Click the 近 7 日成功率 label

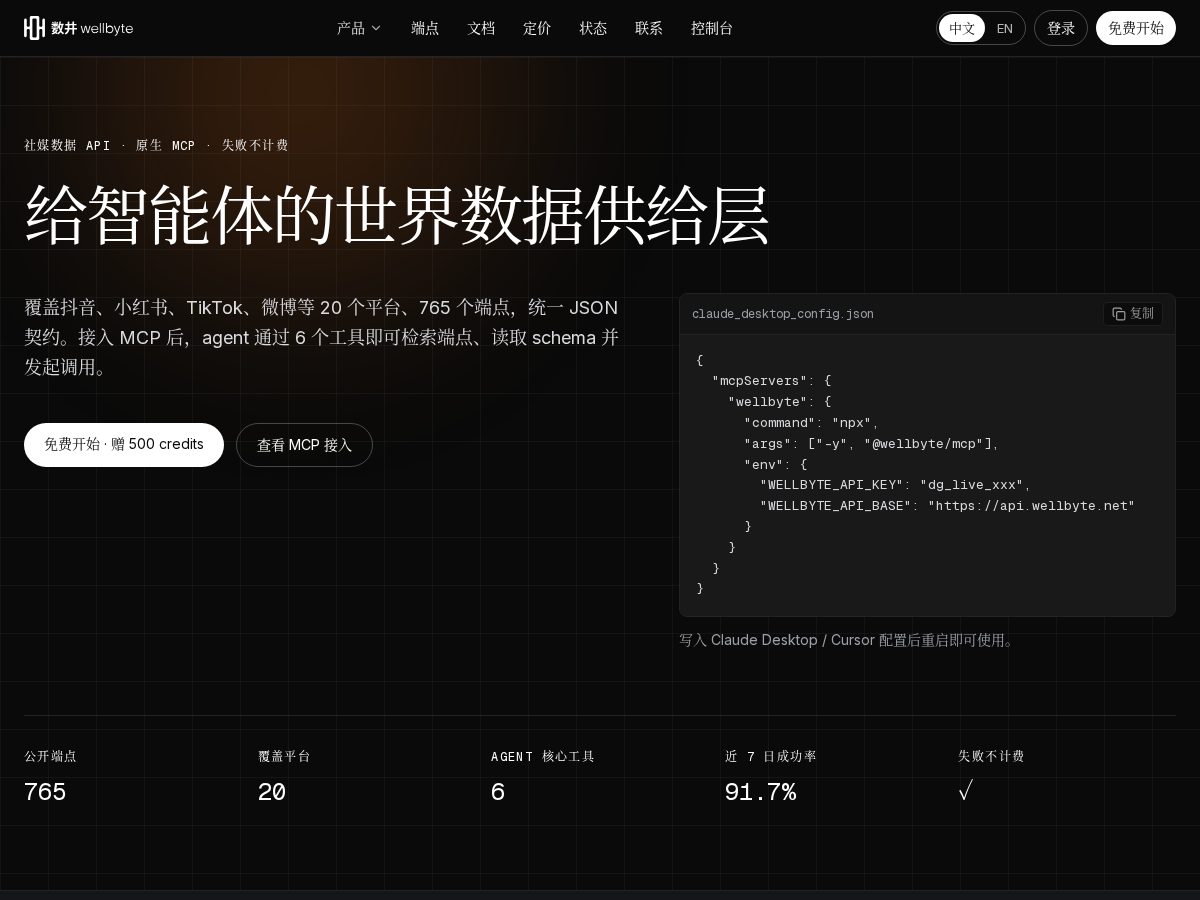[771, 756]
